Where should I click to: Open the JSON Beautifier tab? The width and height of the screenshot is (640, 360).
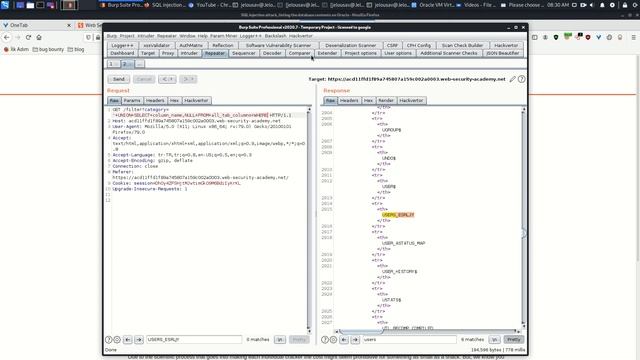[502, 53]
